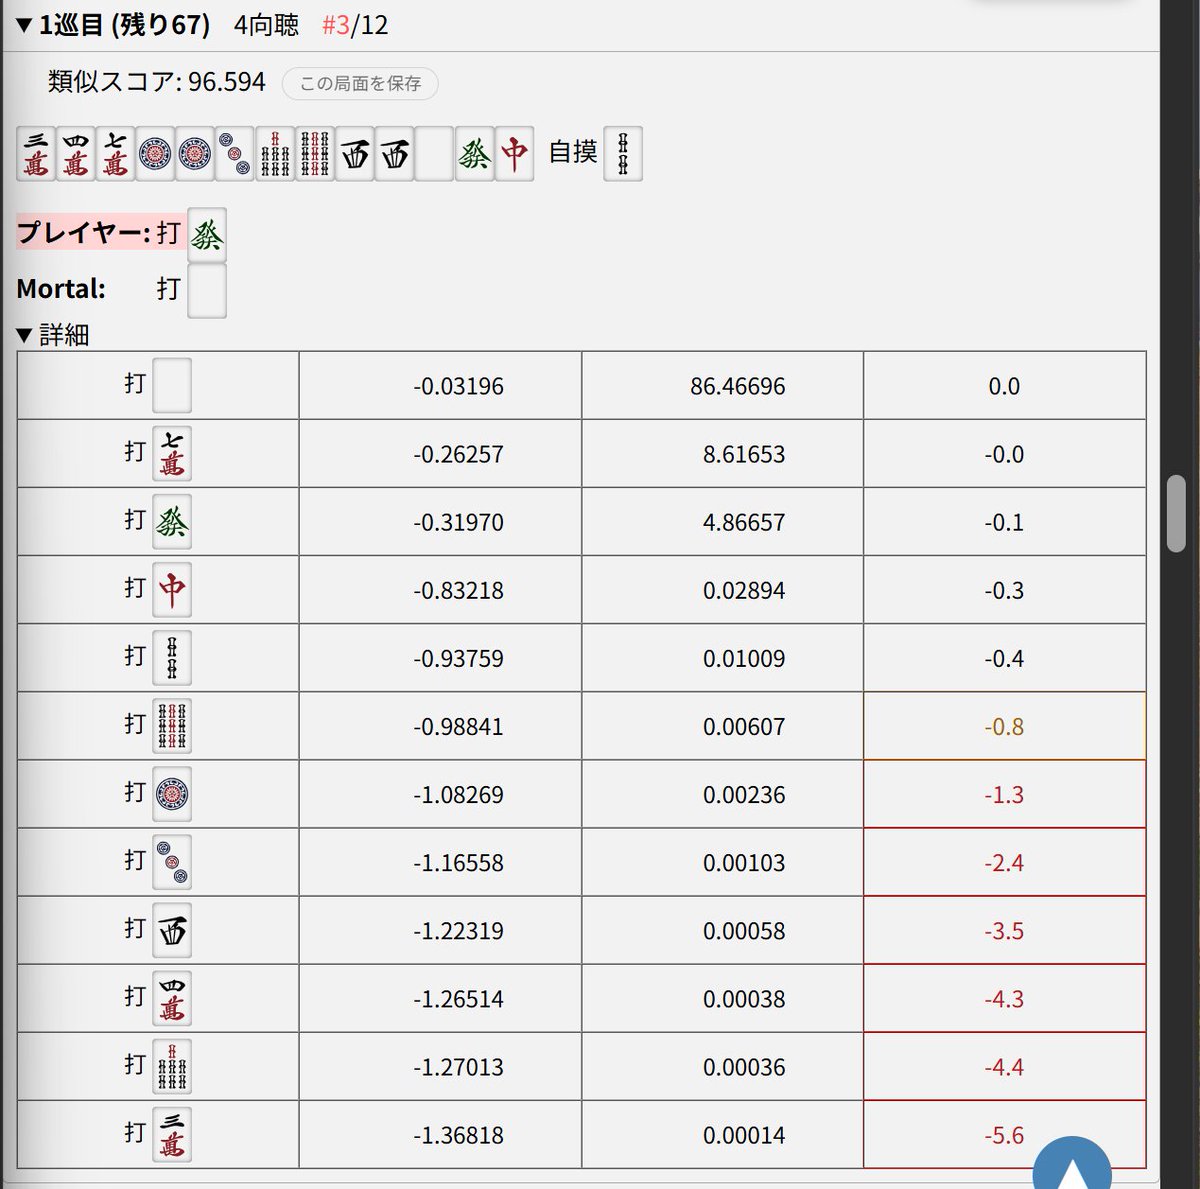Click the nine-sou tile in the -0.98841 row

coord(172,726)
